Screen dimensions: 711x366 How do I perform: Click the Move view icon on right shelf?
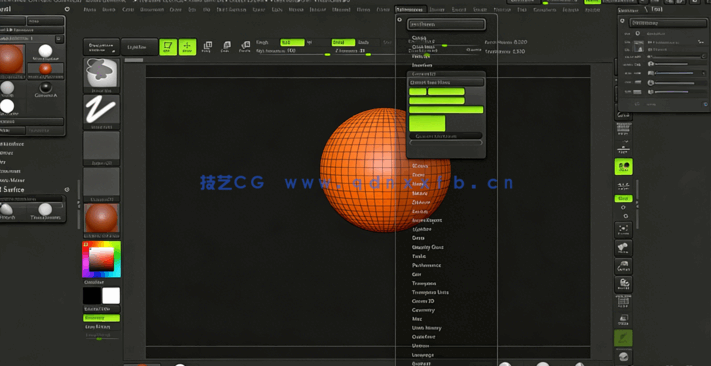tap(623, 248)
